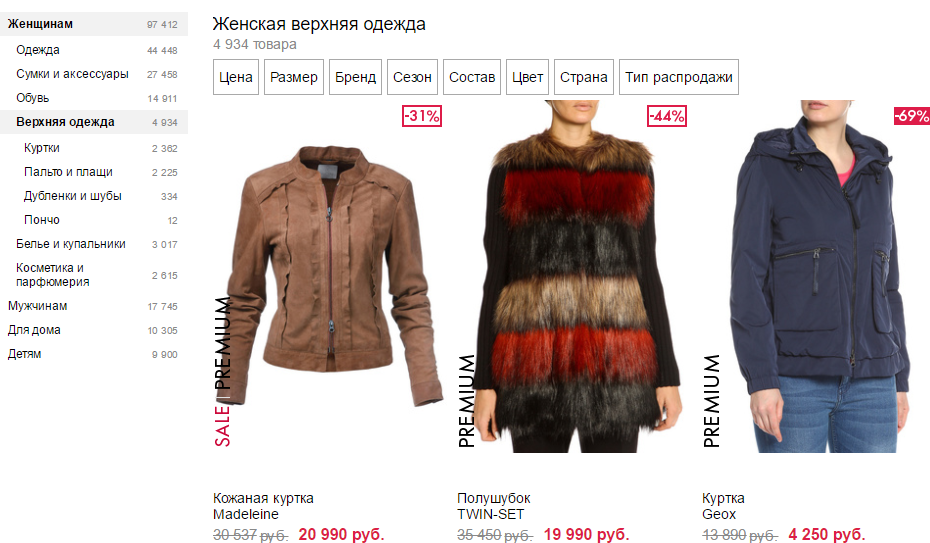Open the Размер filter dropdown
This screenshot has width=930, height=543.
(294, 77)
